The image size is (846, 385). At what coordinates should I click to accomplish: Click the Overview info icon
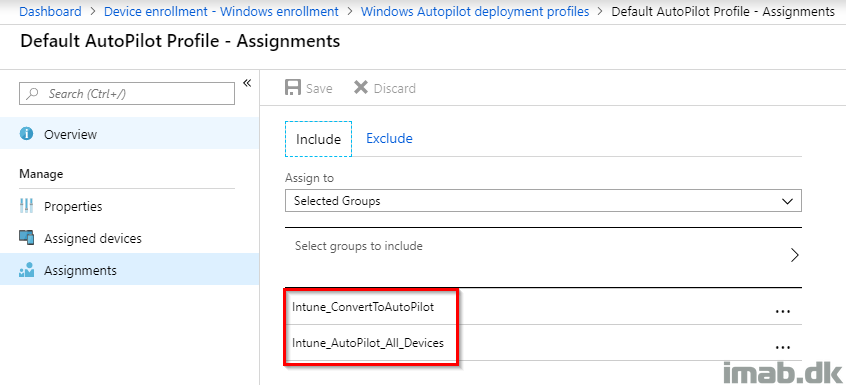tap(26, 134)
